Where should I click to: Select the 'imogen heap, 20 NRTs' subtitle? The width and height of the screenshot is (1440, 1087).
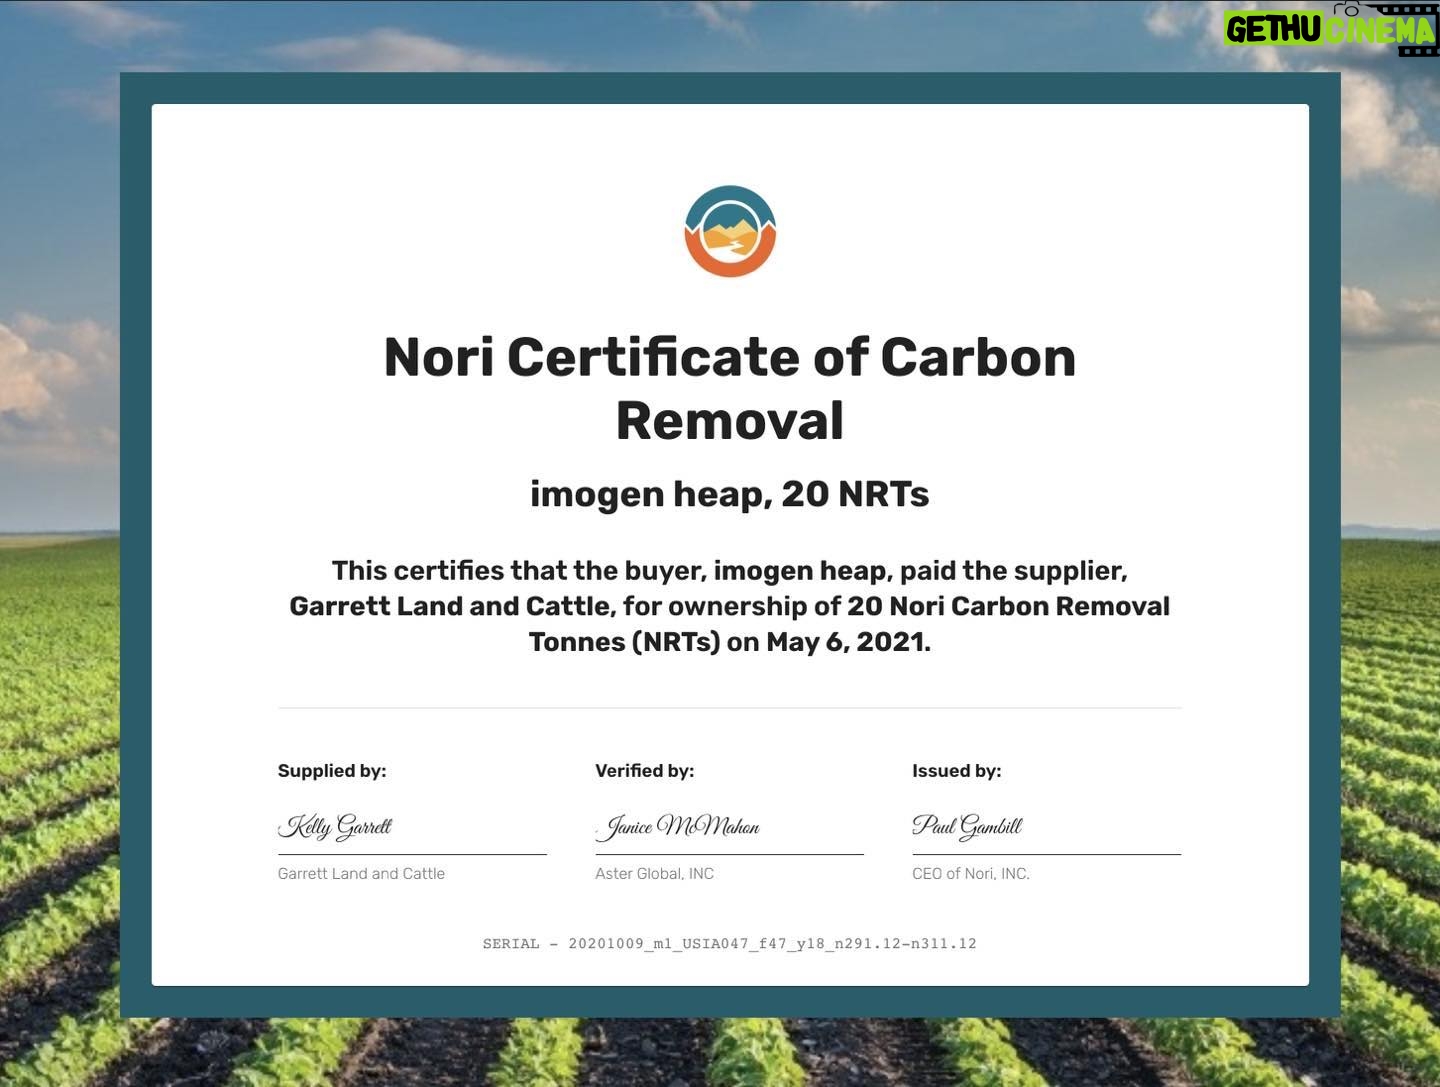[730, 494]
